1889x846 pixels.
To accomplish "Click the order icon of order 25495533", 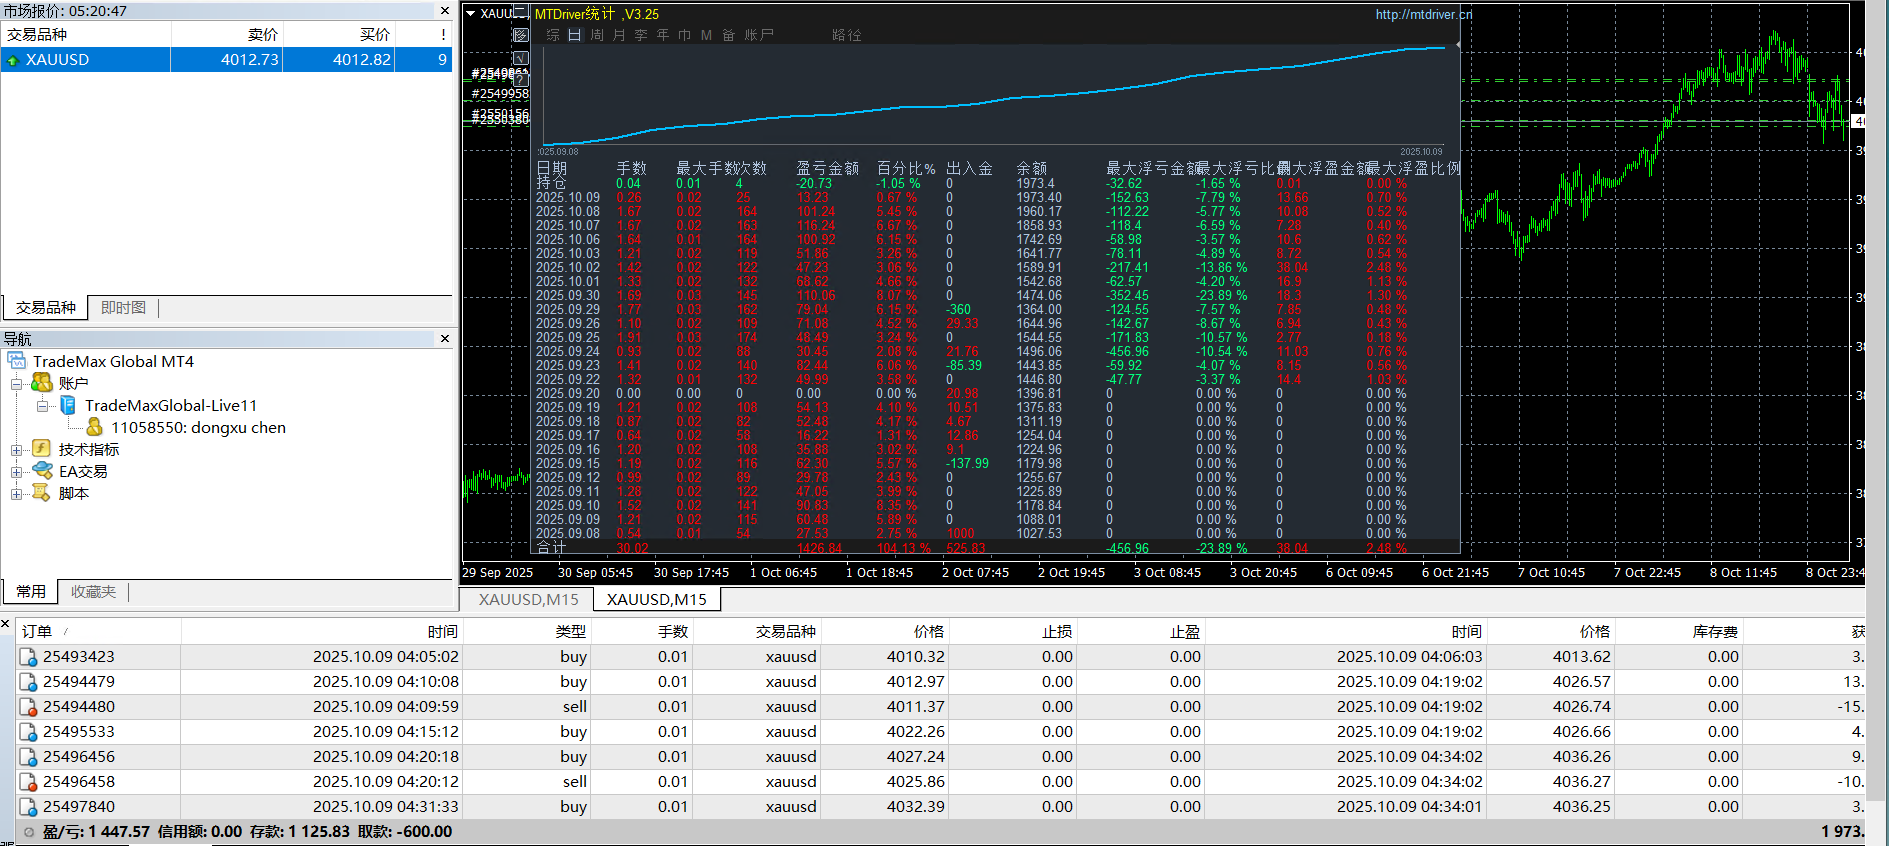I will 29,732.
